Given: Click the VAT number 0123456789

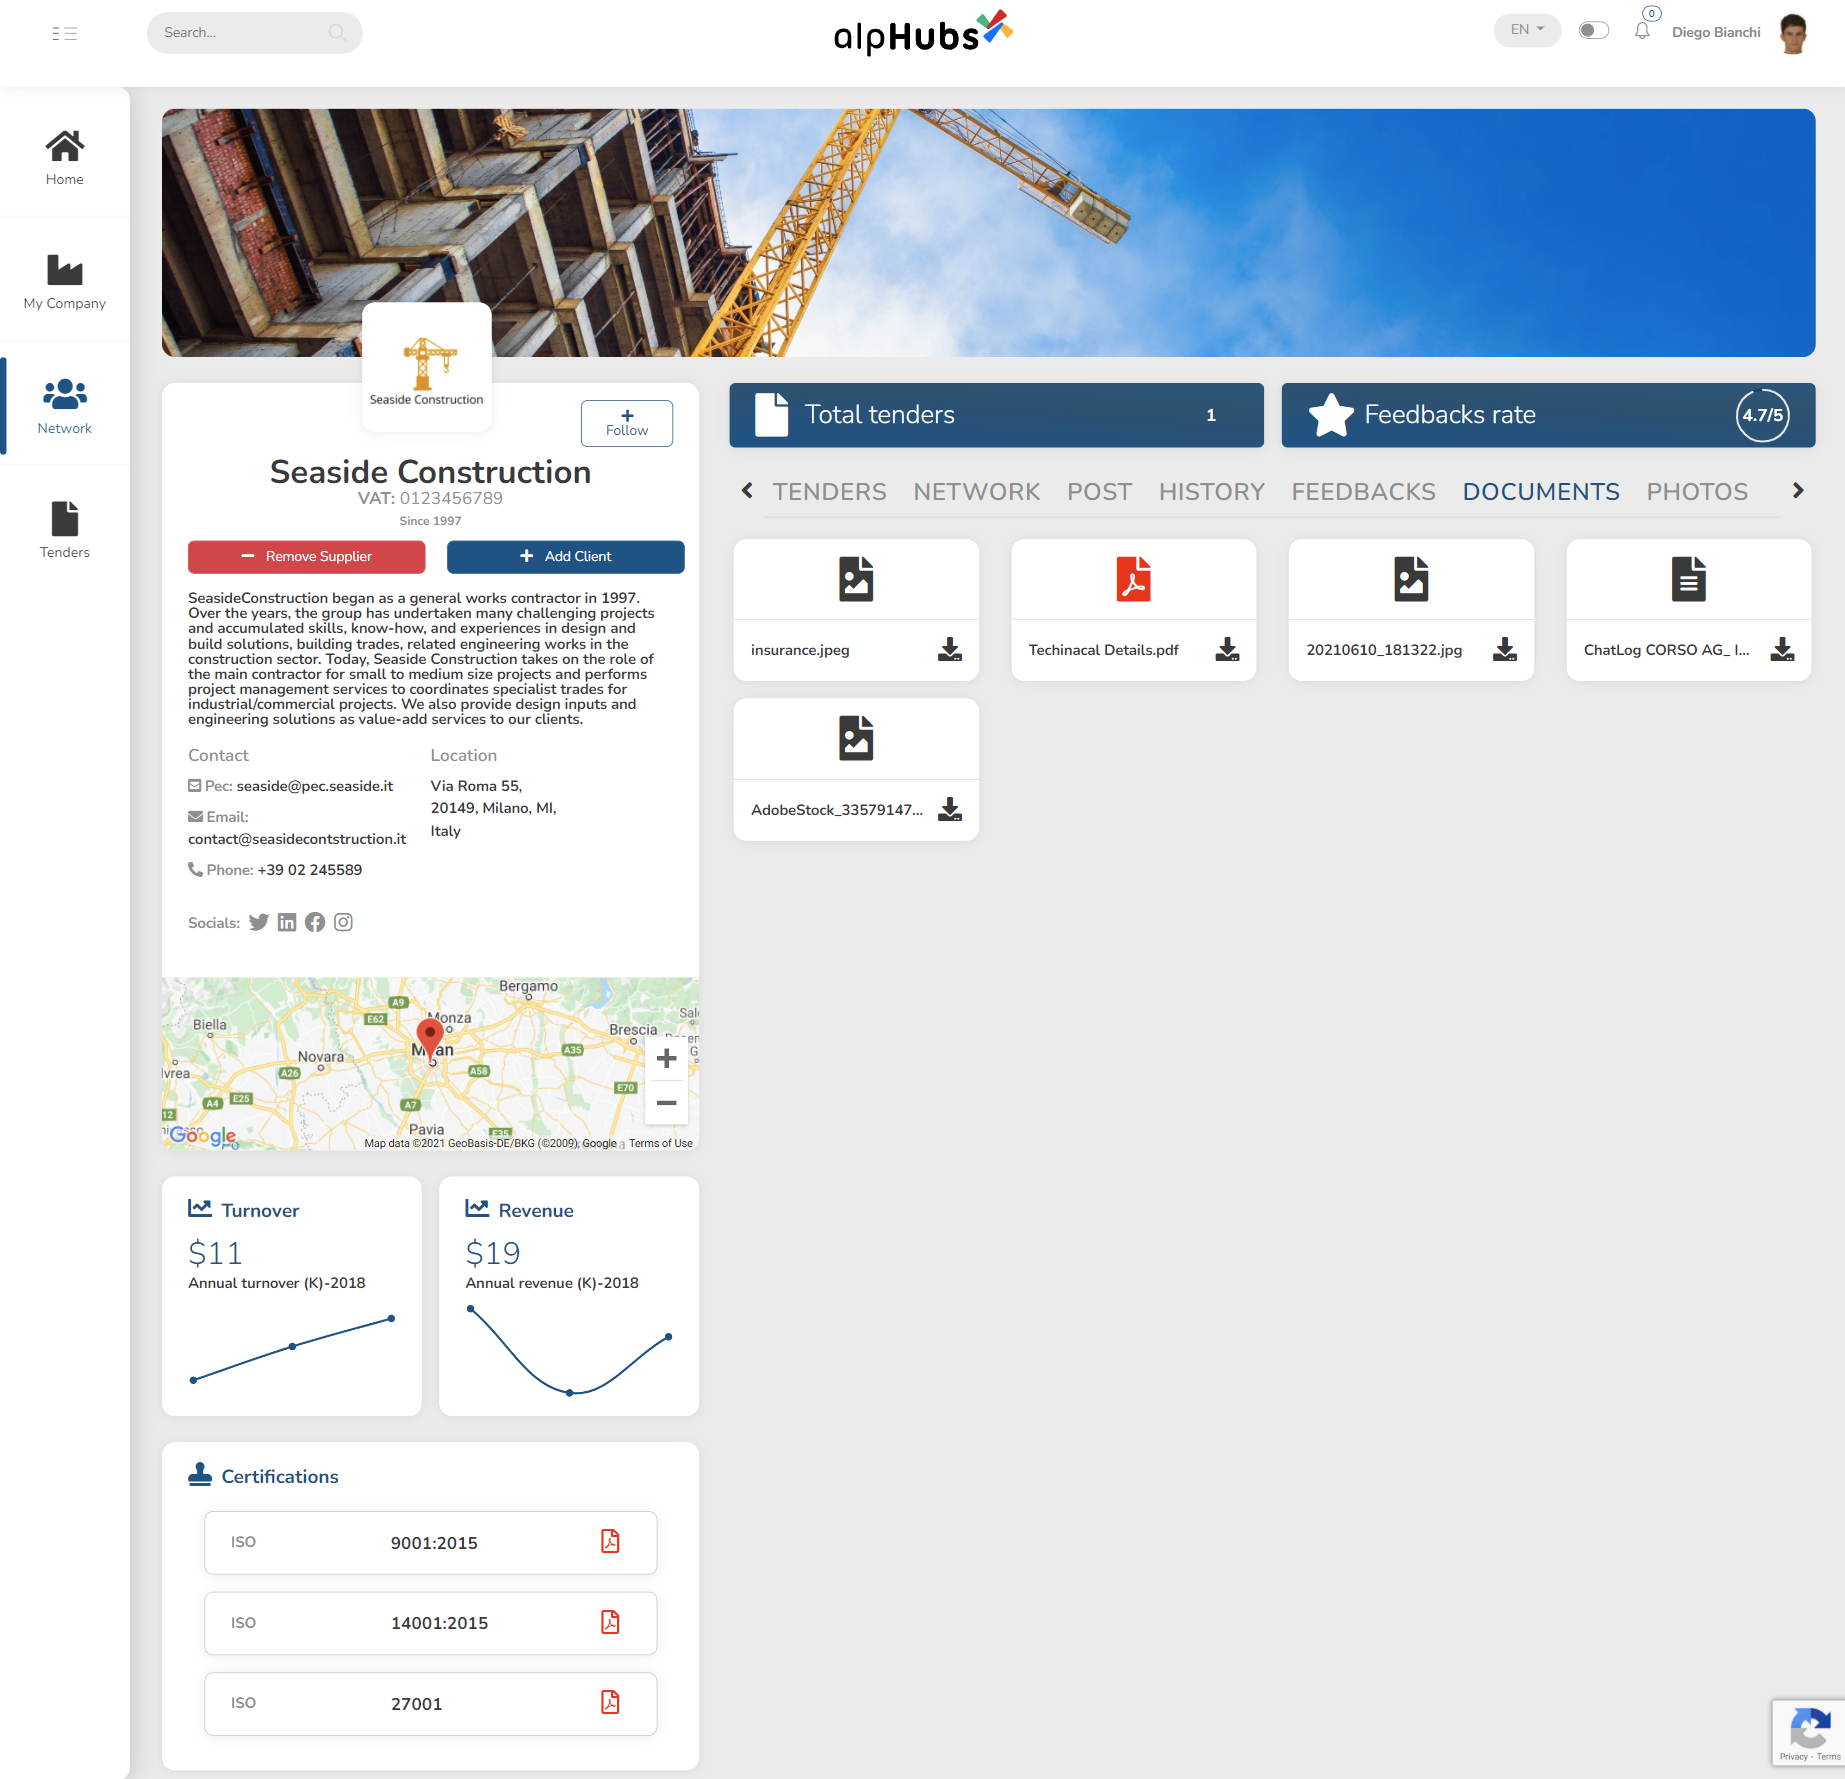Looking at the screenshot, I should coord(451,498).
